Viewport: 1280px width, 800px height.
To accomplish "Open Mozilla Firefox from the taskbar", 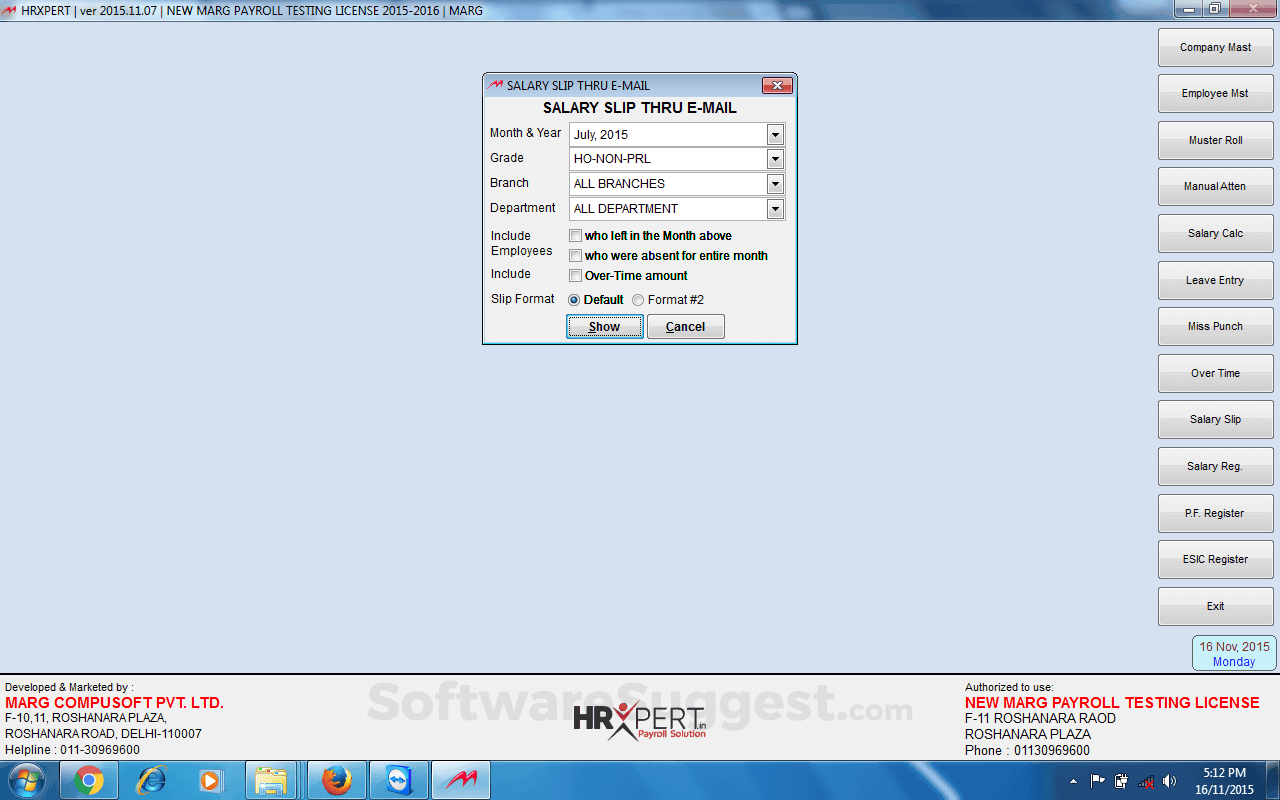I will tap(335, 779).
